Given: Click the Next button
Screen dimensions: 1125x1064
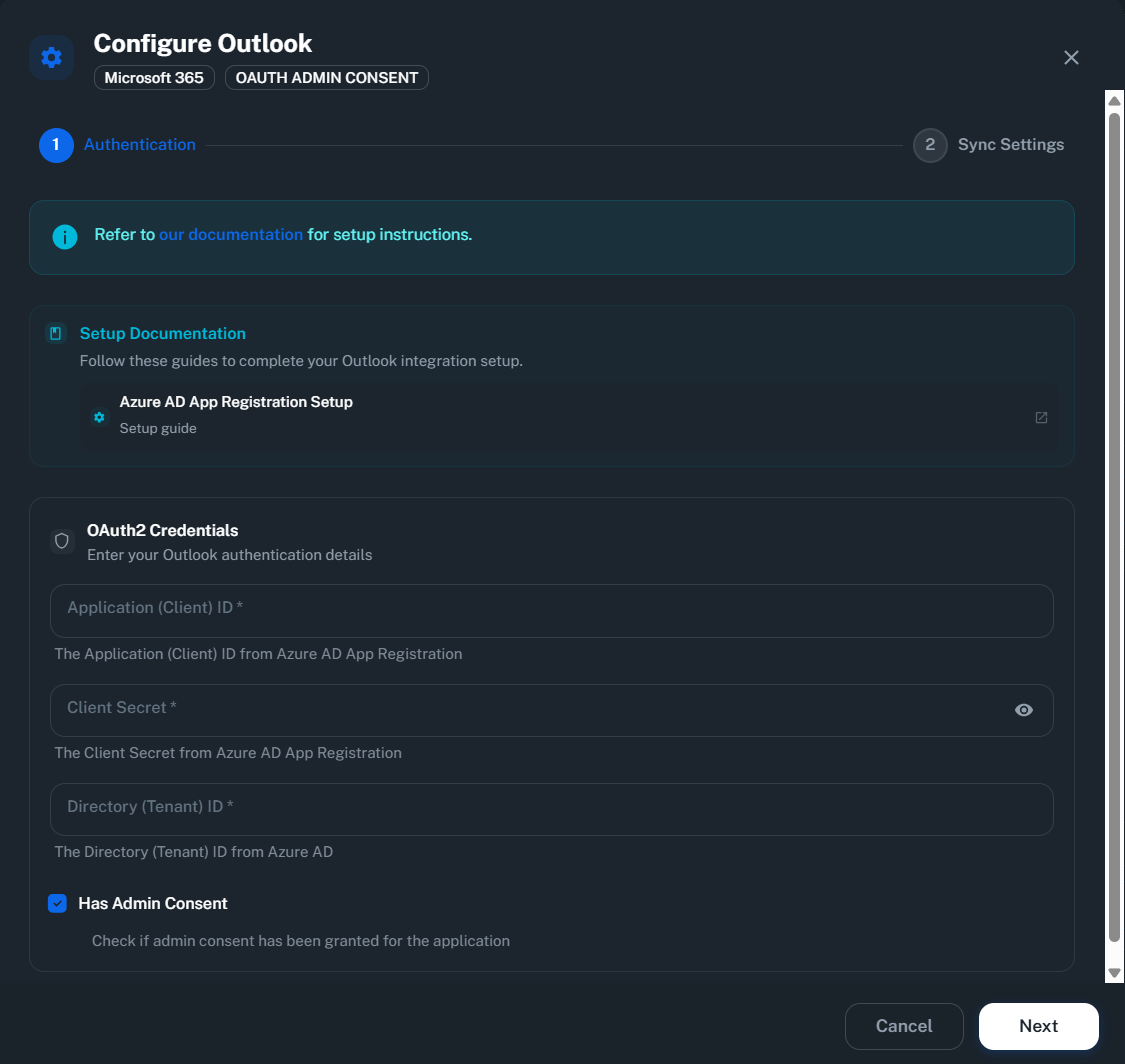Looking at the screenshot, I should click(1038, 1026).
